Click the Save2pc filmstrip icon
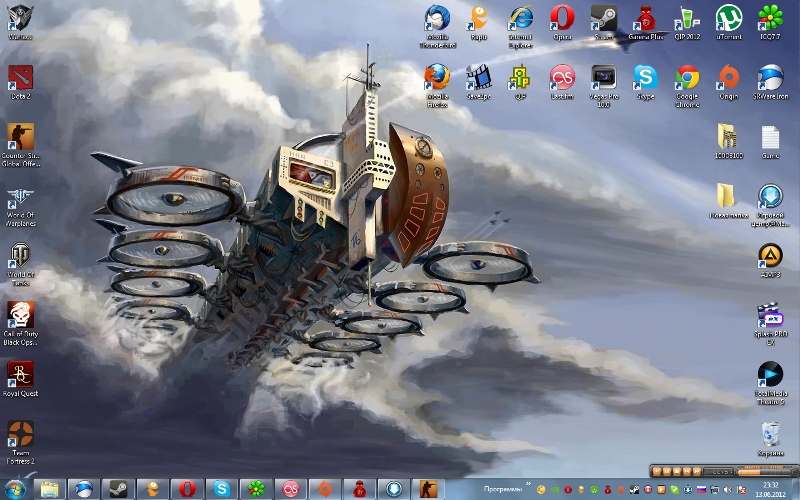Screen dimensions: 800x500 click(479, 82)
